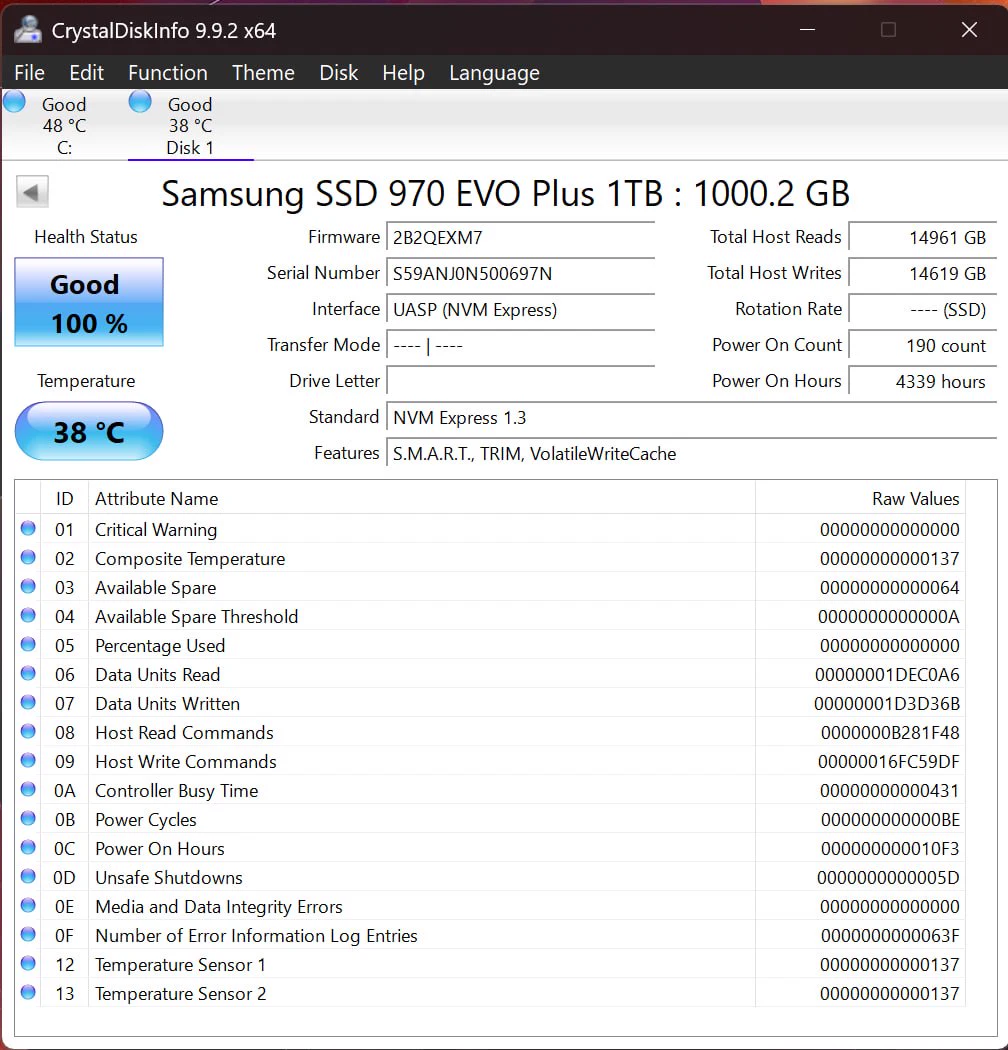
Task: Click the blue status orb for Disk 1
Action: pos(140,102)
